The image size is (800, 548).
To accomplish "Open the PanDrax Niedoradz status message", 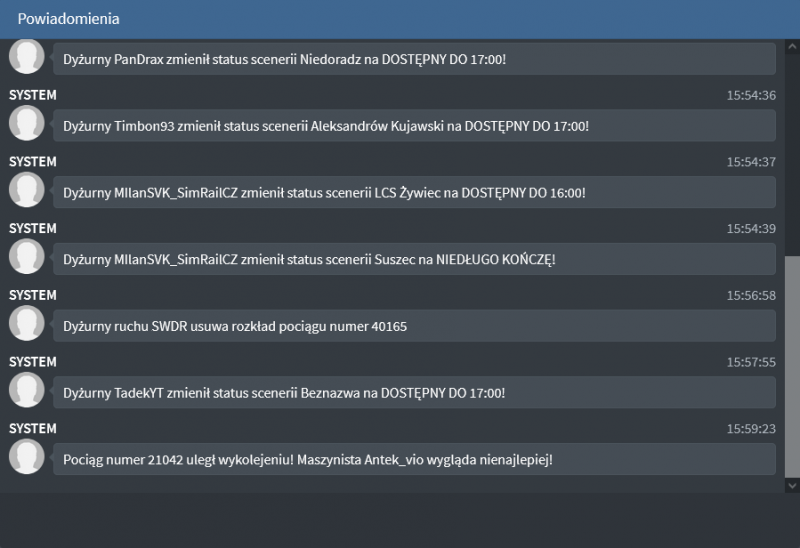I will pos(413,59).
